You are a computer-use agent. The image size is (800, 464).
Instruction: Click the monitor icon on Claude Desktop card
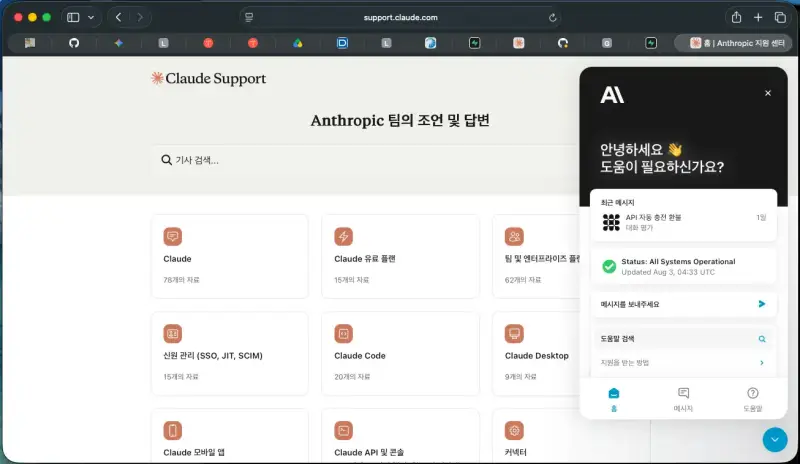point(514,334)
